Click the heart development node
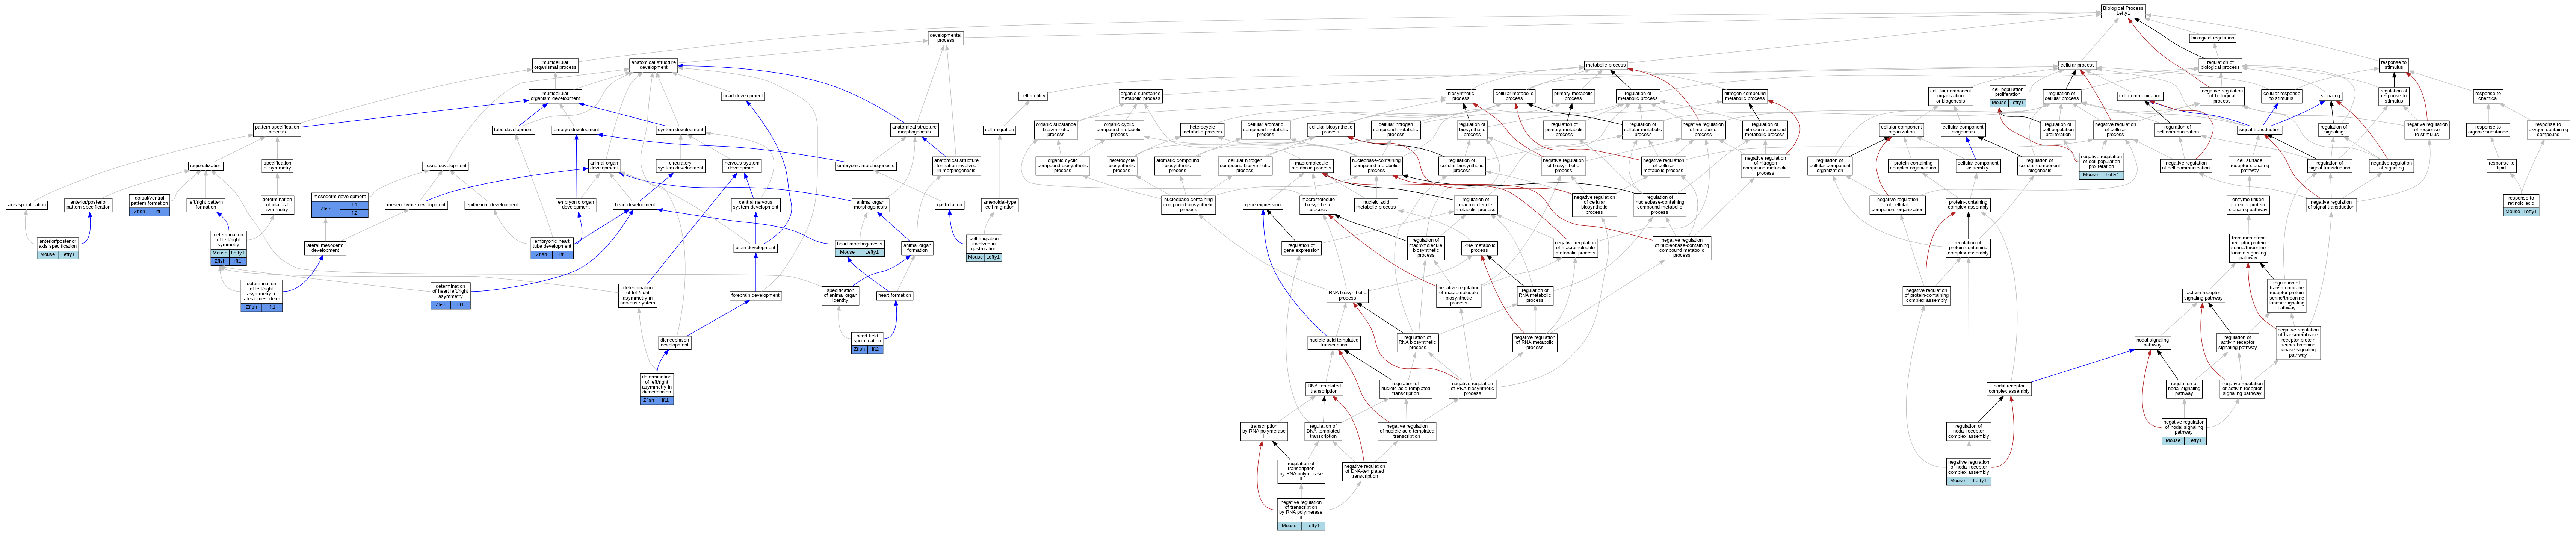The height and width of the screenshot is (534, 2576). 635,205
